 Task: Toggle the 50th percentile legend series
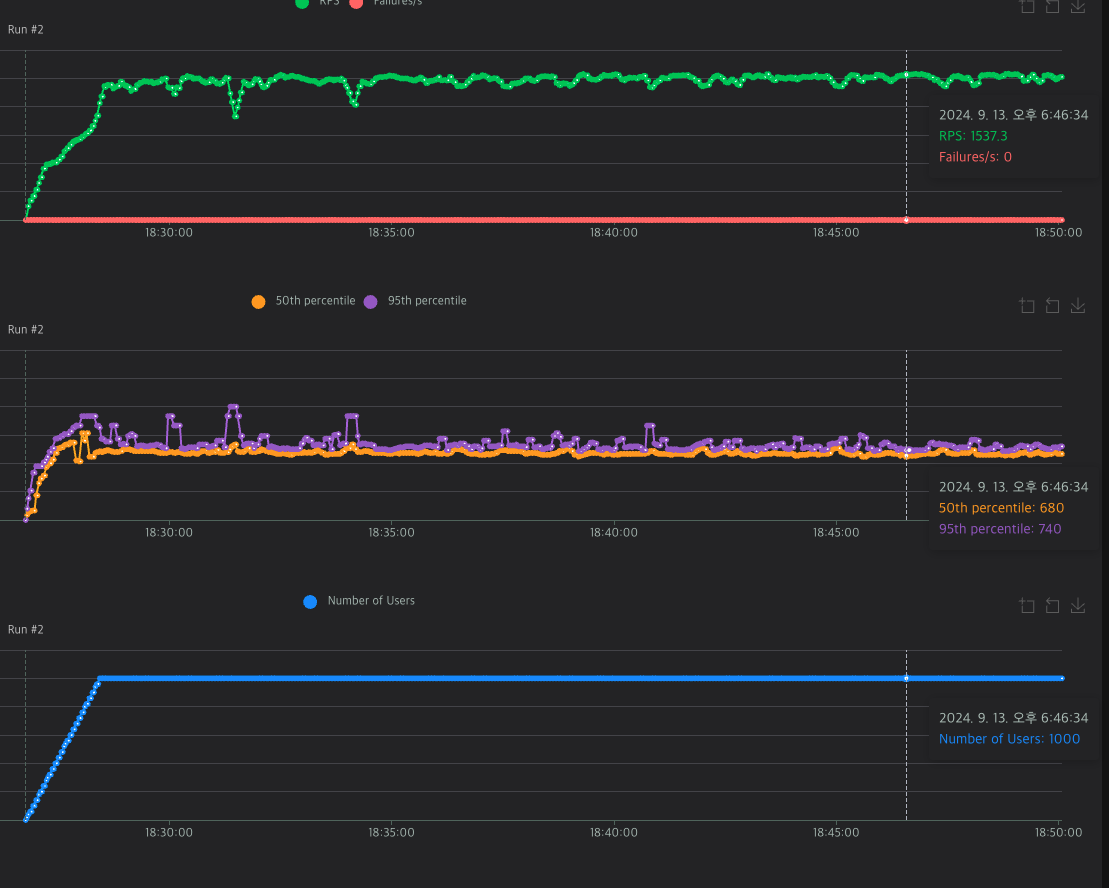(303, 301)
